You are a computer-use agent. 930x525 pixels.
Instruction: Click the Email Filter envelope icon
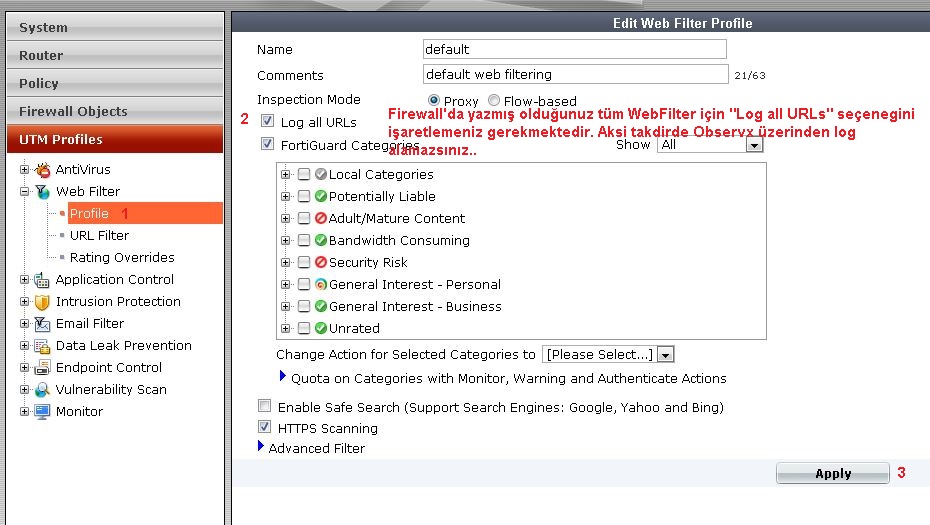[x=42, y=324]
